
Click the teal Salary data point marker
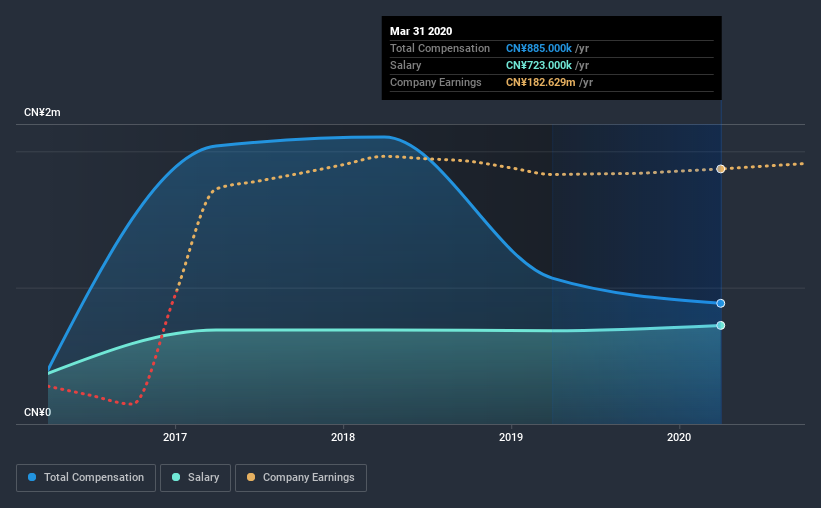(x=720, y=325)
